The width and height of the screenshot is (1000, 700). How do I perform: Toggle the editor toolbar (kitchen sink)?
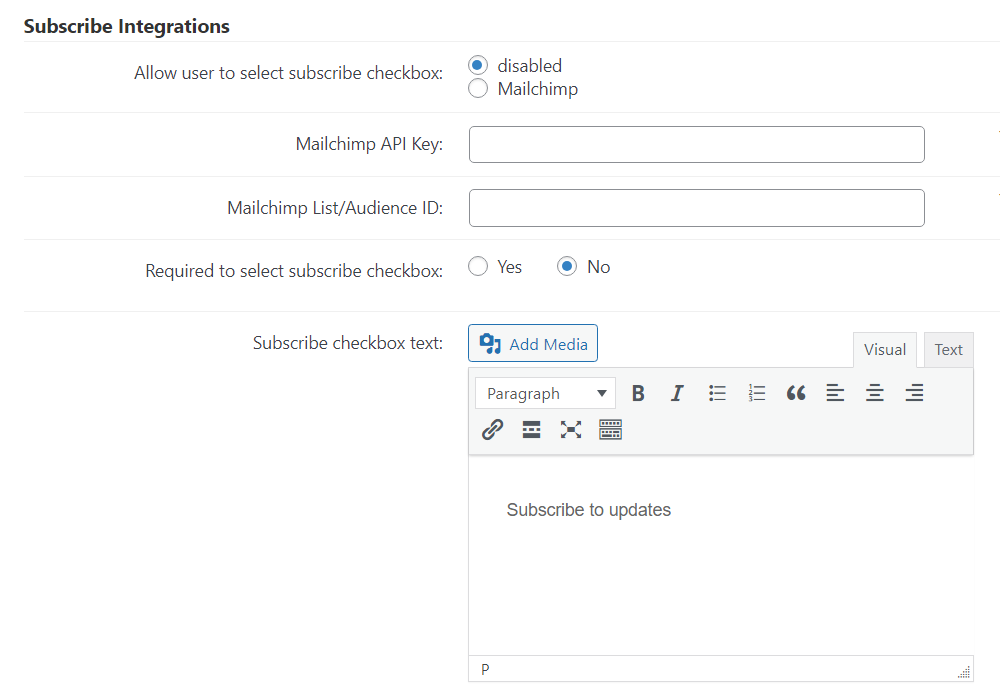point(610,430)
